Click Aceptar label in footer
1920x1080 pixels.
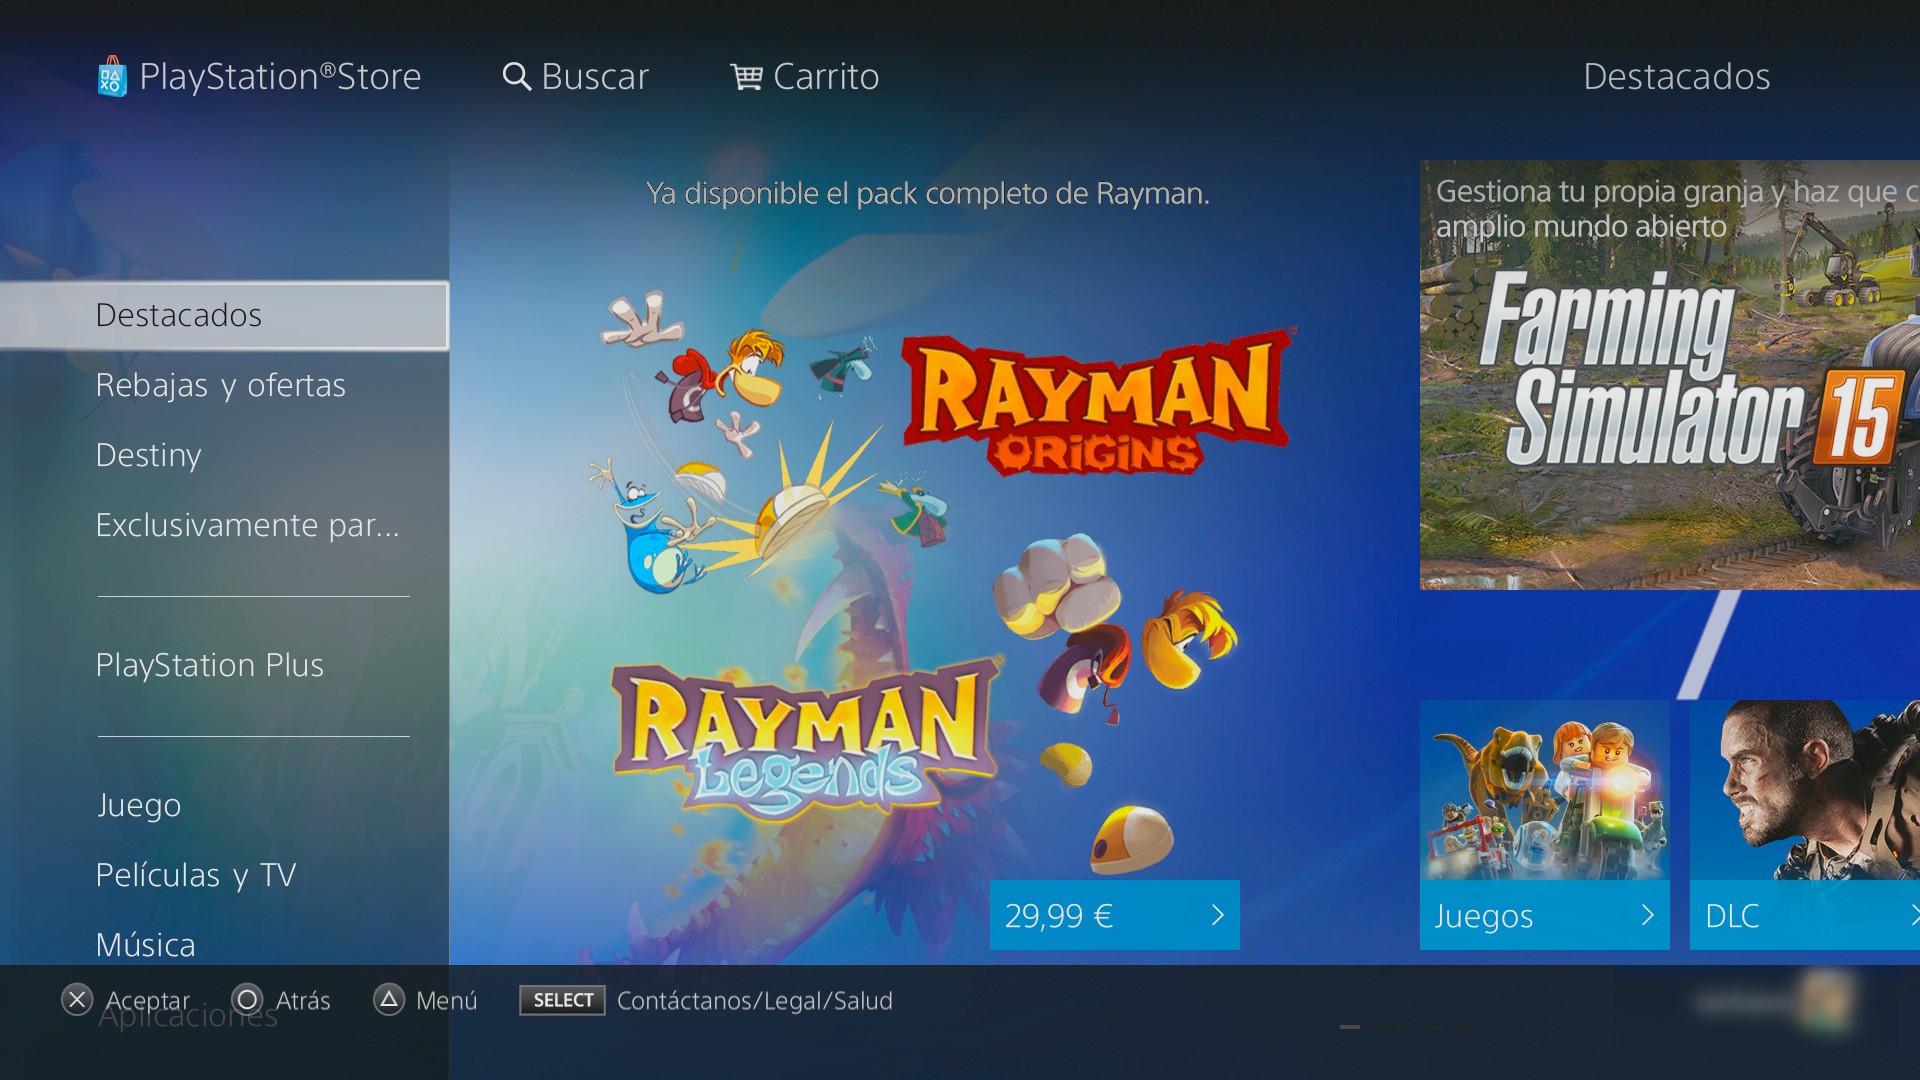coord(148,1000)
